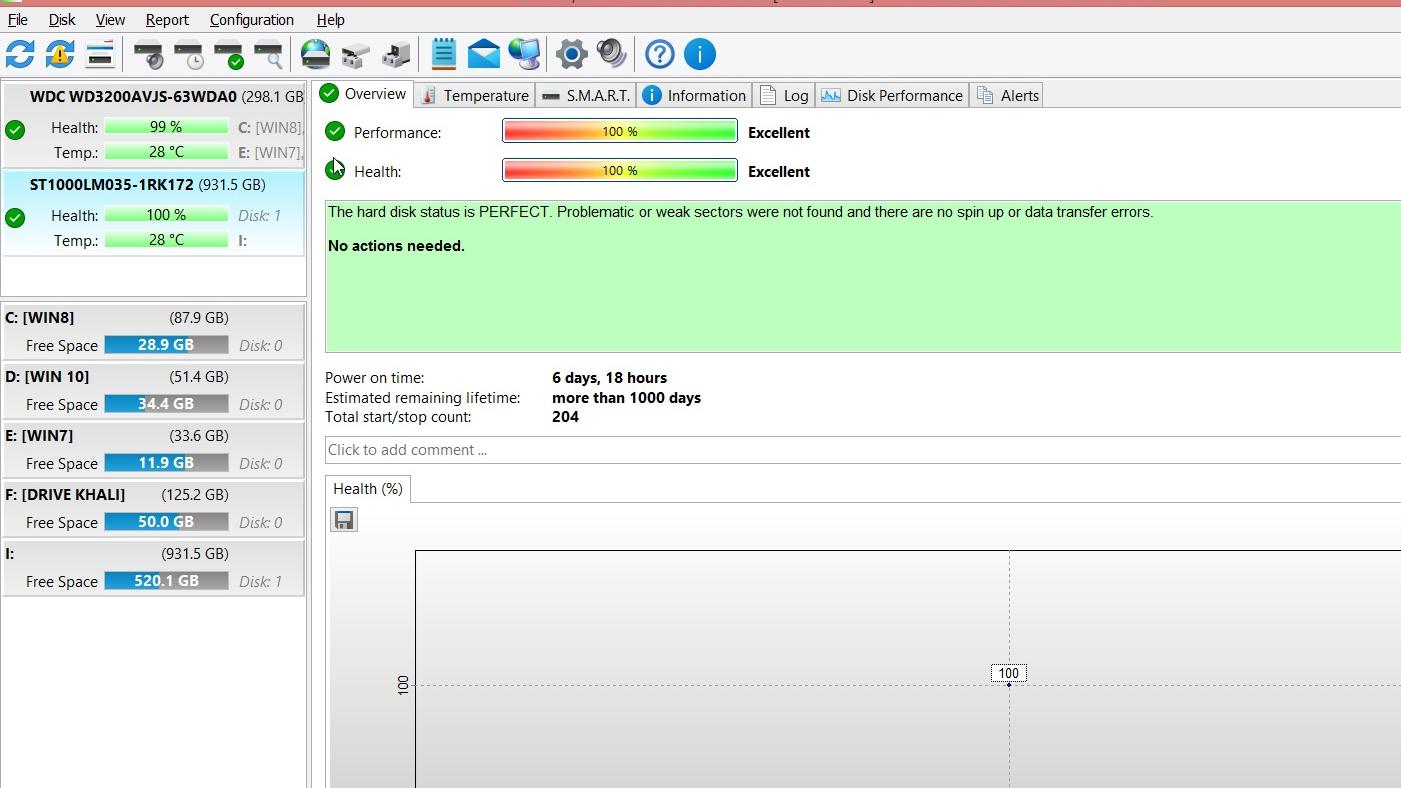Image resolution: width=1401 pixels, height=788 pixels.
Task: Open the Disk menu
Action: (62, 20)
